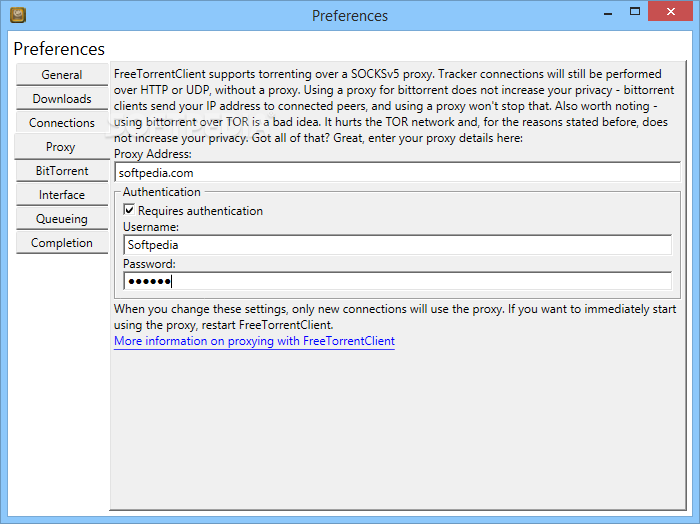Close the Preferences window

(x=671, y=12)
